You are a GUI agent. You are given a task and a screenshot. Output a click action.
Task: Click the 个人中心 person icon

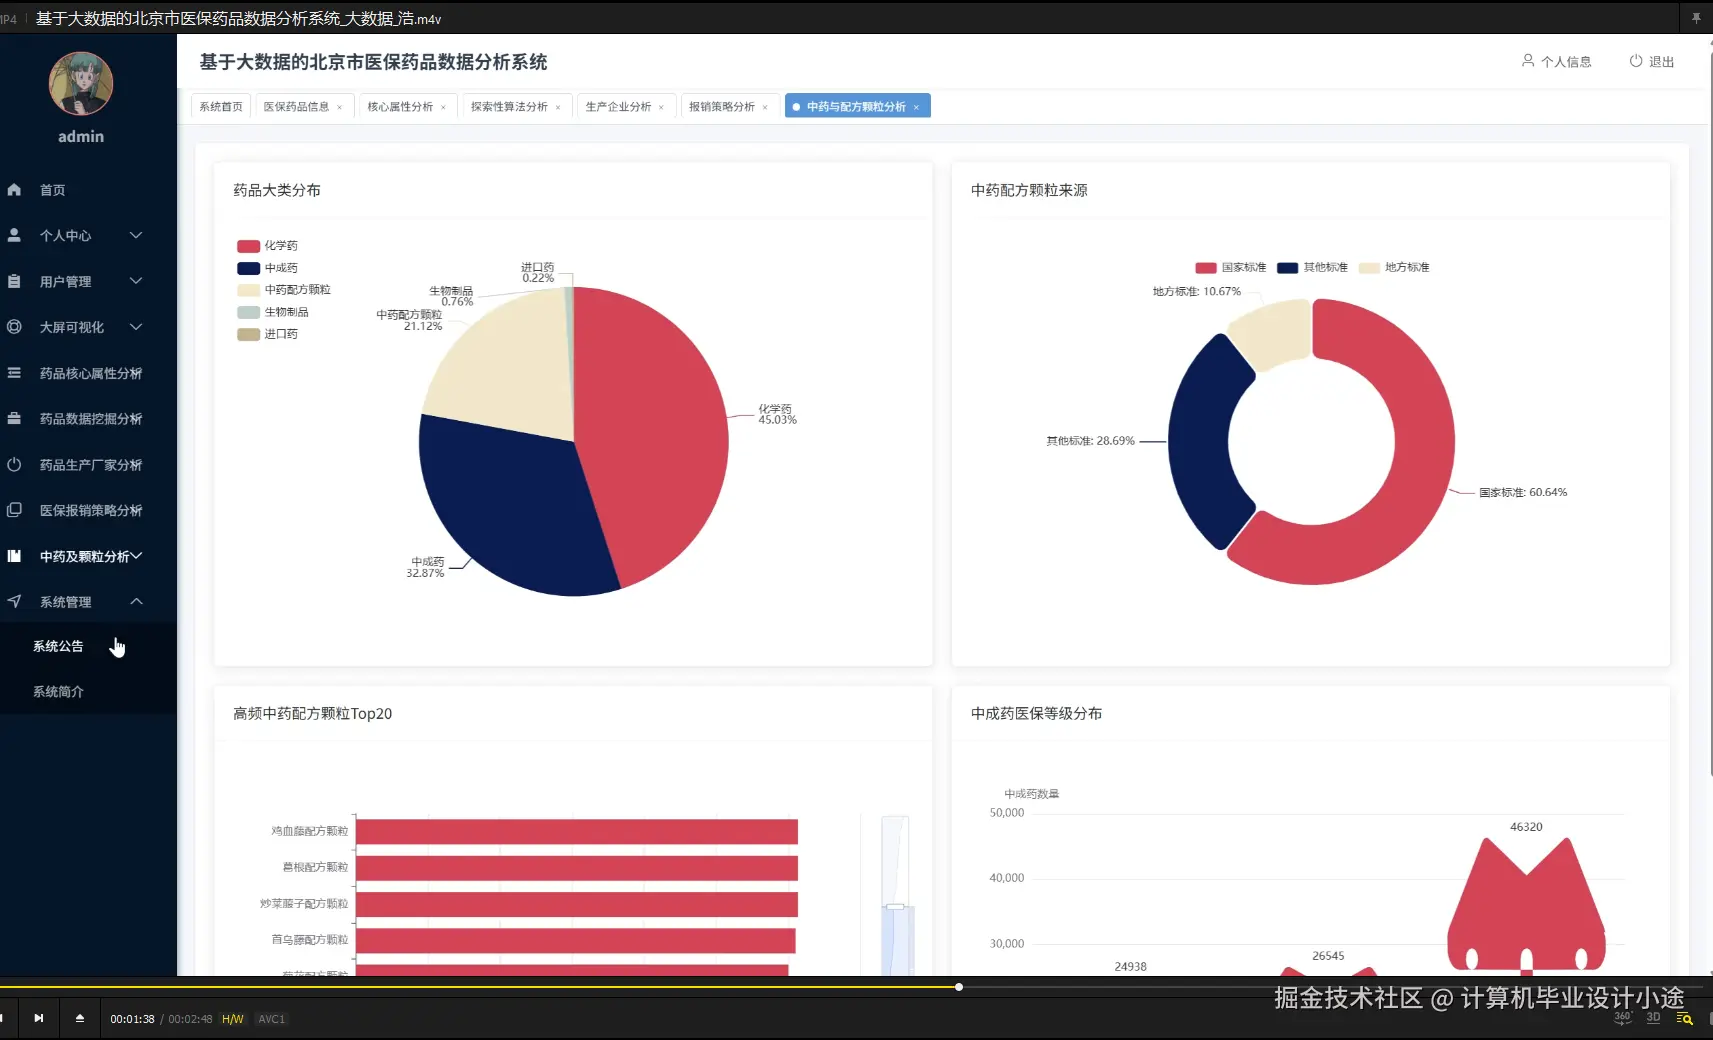pos(14,235)
